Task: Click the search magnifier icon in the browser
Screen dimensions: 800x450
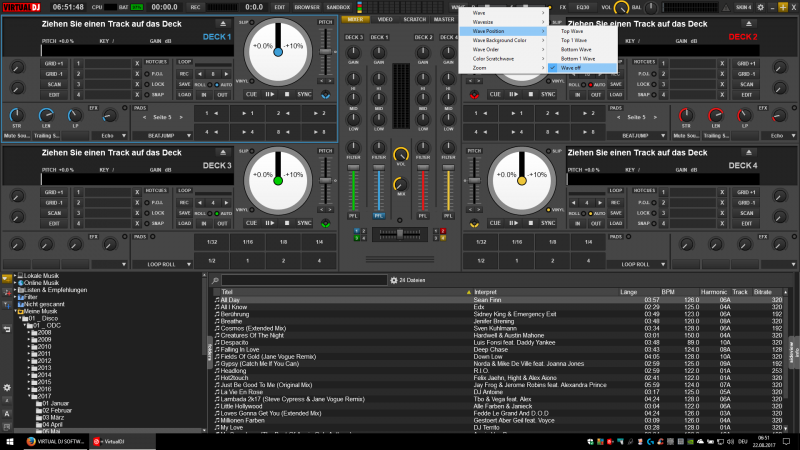Action: 215,280
